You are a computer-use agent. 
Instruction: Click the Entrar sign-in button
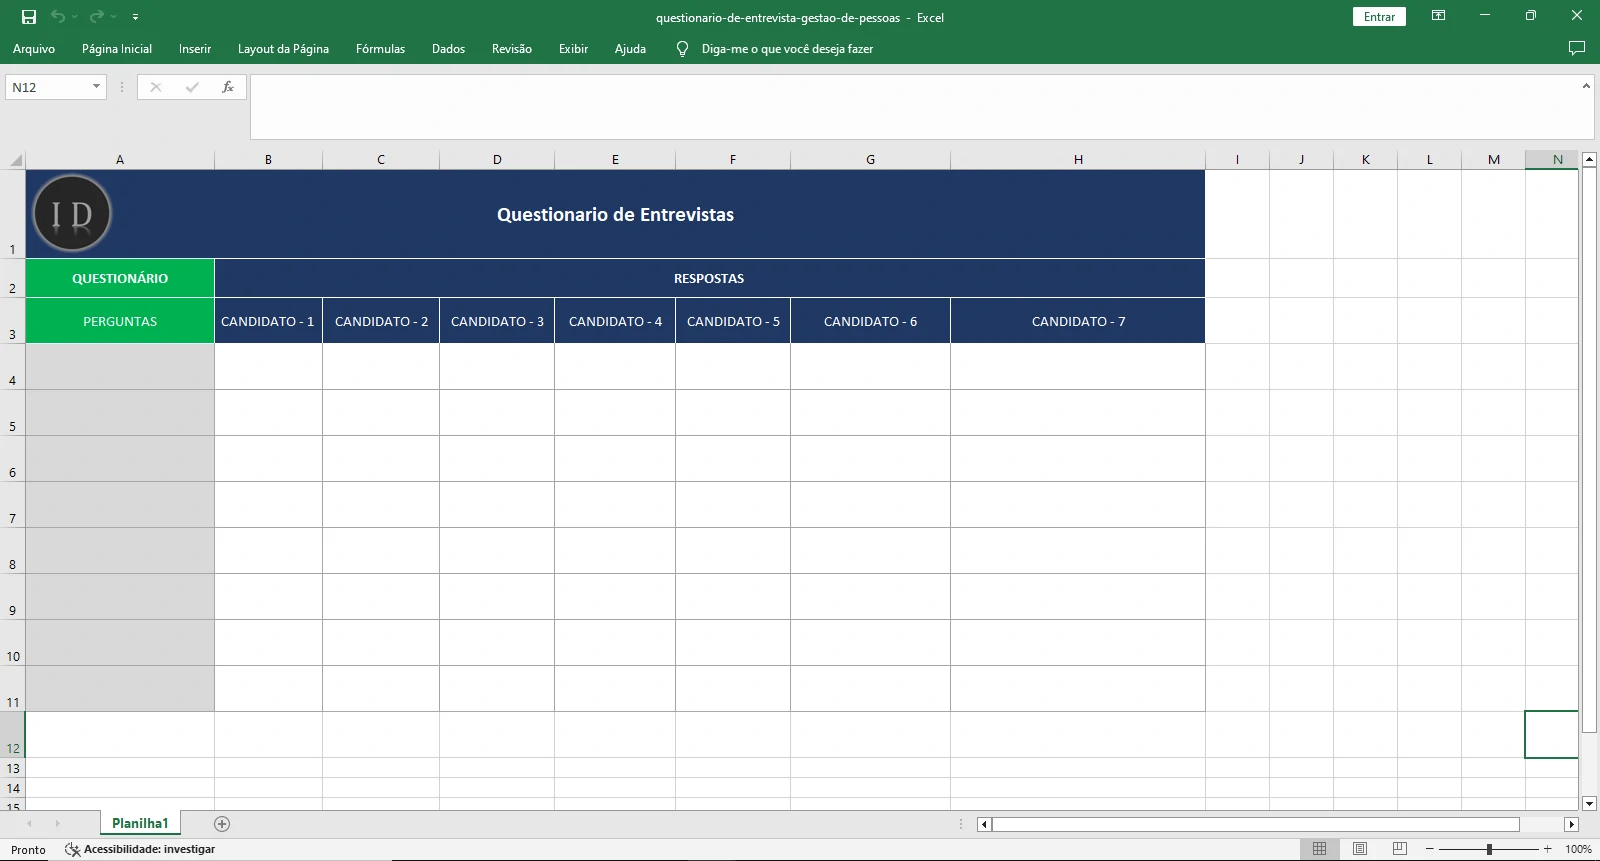coord(1379,17)
